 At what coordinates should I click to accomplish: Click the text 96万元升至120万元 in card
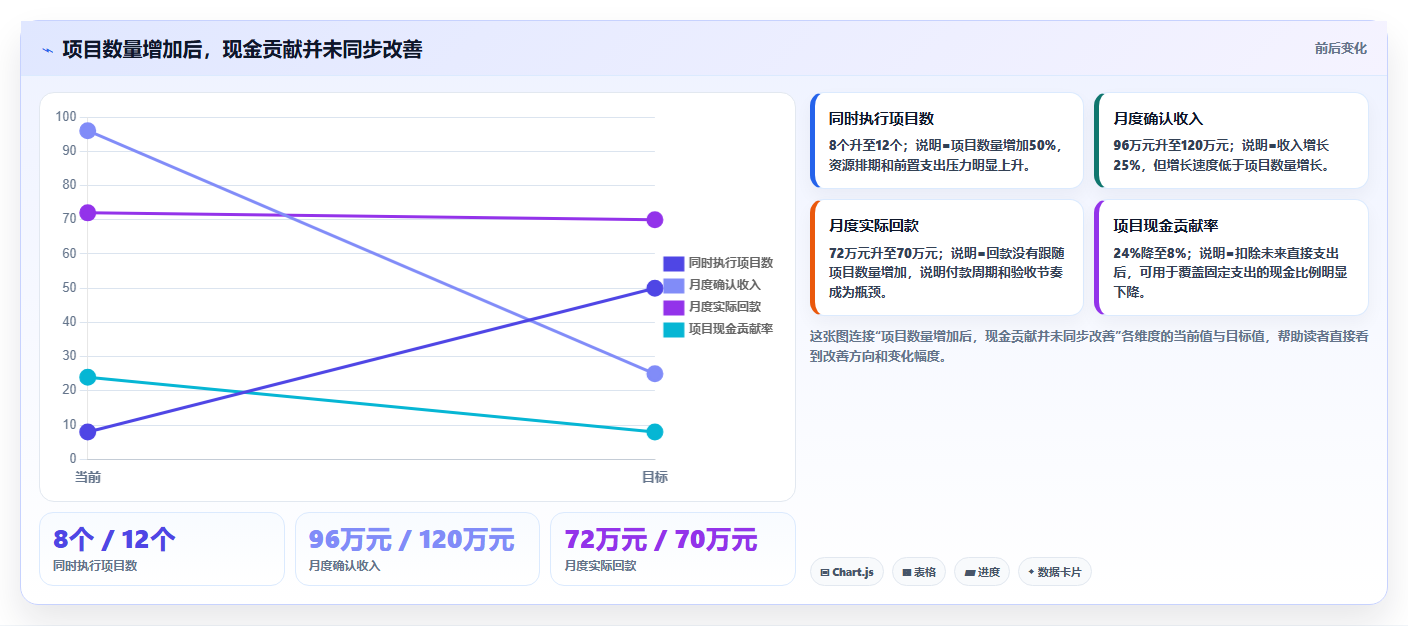pyautogui.click(x=1171, y=145)
